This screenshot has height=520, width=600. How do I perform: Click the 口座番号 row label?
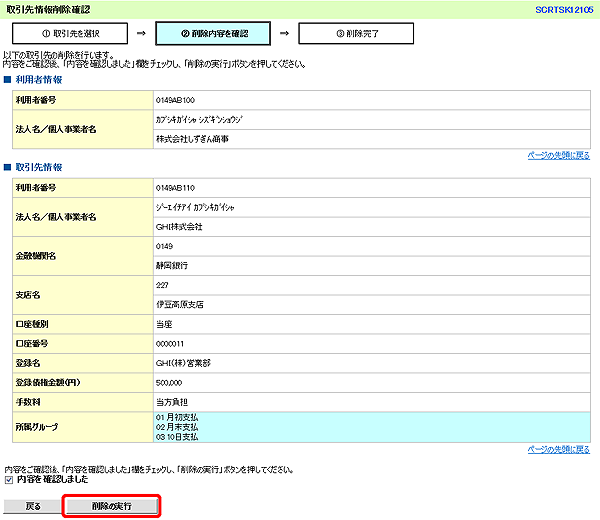click(x=32, y=344)
